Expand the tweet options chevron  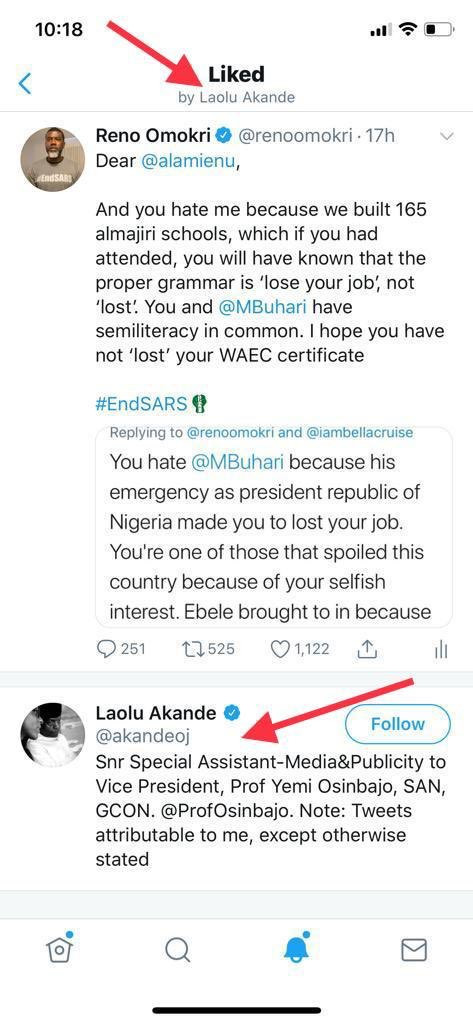tap(447, 136)
